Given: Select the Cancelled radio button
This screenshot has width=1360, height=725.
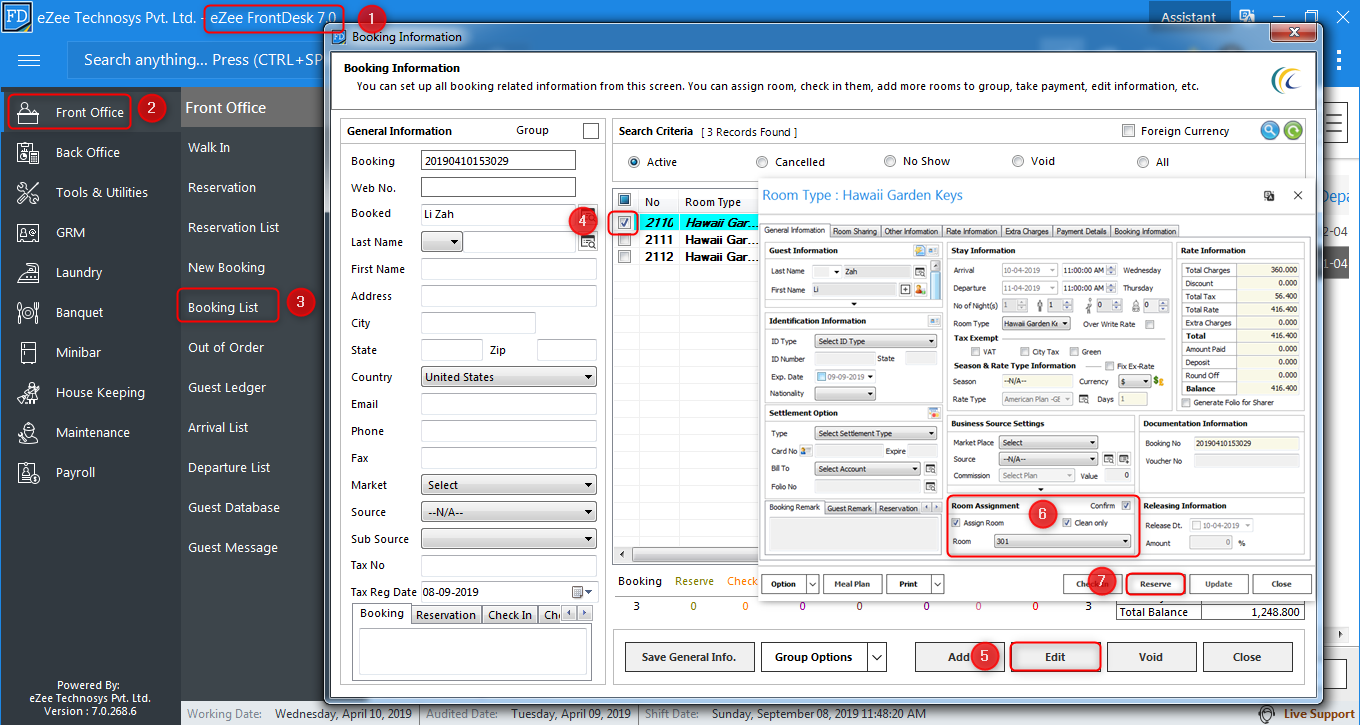Looking at the screenshot, I should pyautogui.click(x=762, y=162).
